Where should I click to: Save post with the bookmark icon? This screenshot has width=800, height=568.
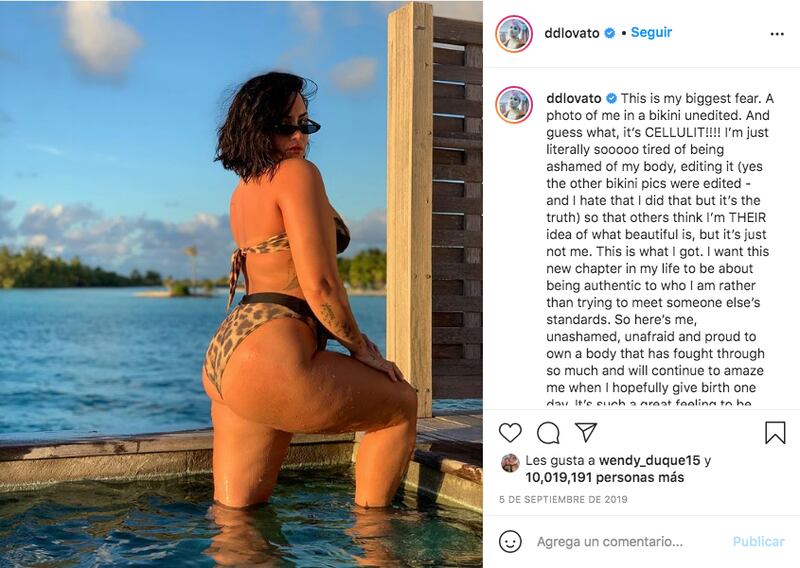[x=774, y=433]
